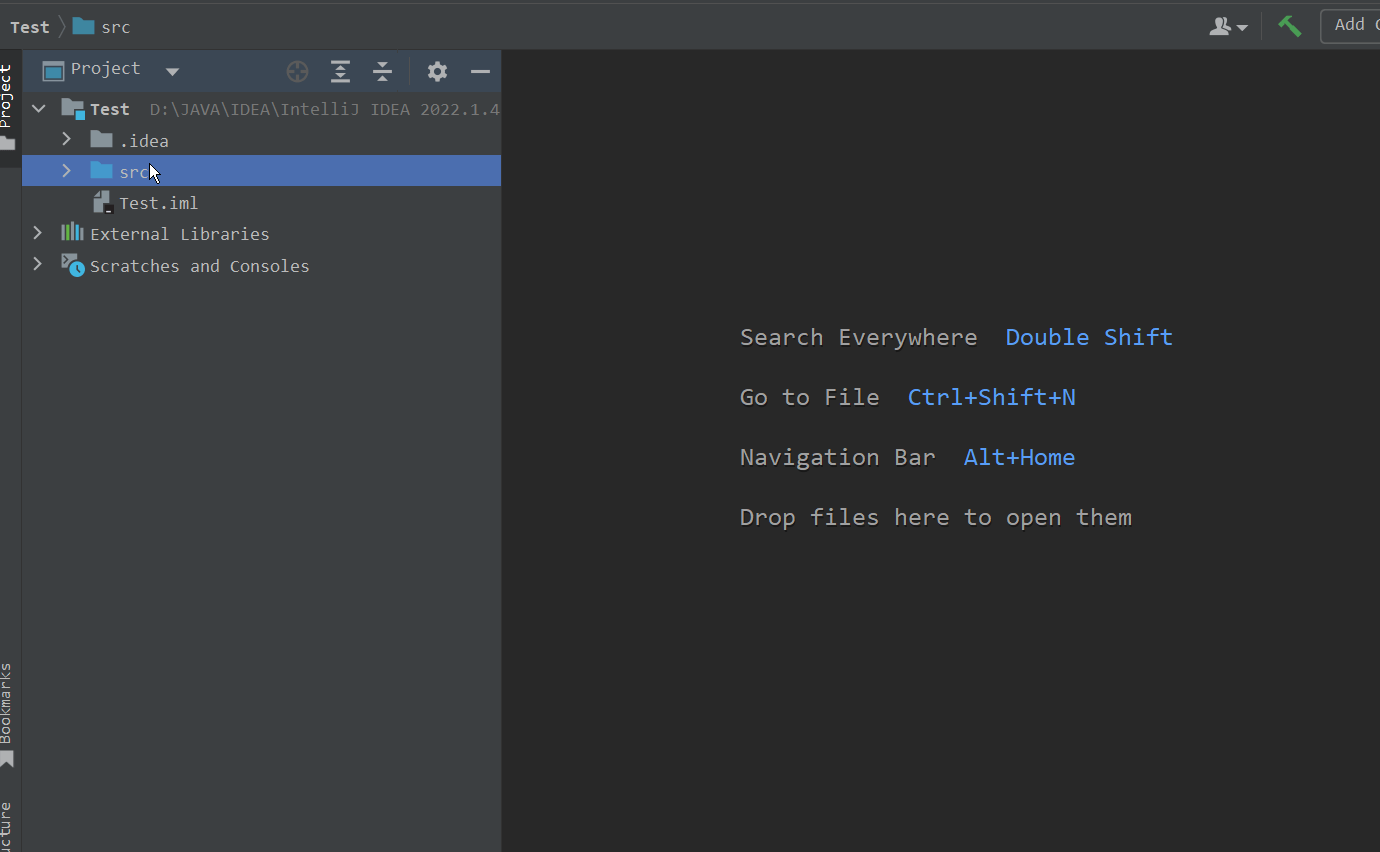
Task: Click the Test breadcrumb in navigation bar
Action: tap(30, 27)
